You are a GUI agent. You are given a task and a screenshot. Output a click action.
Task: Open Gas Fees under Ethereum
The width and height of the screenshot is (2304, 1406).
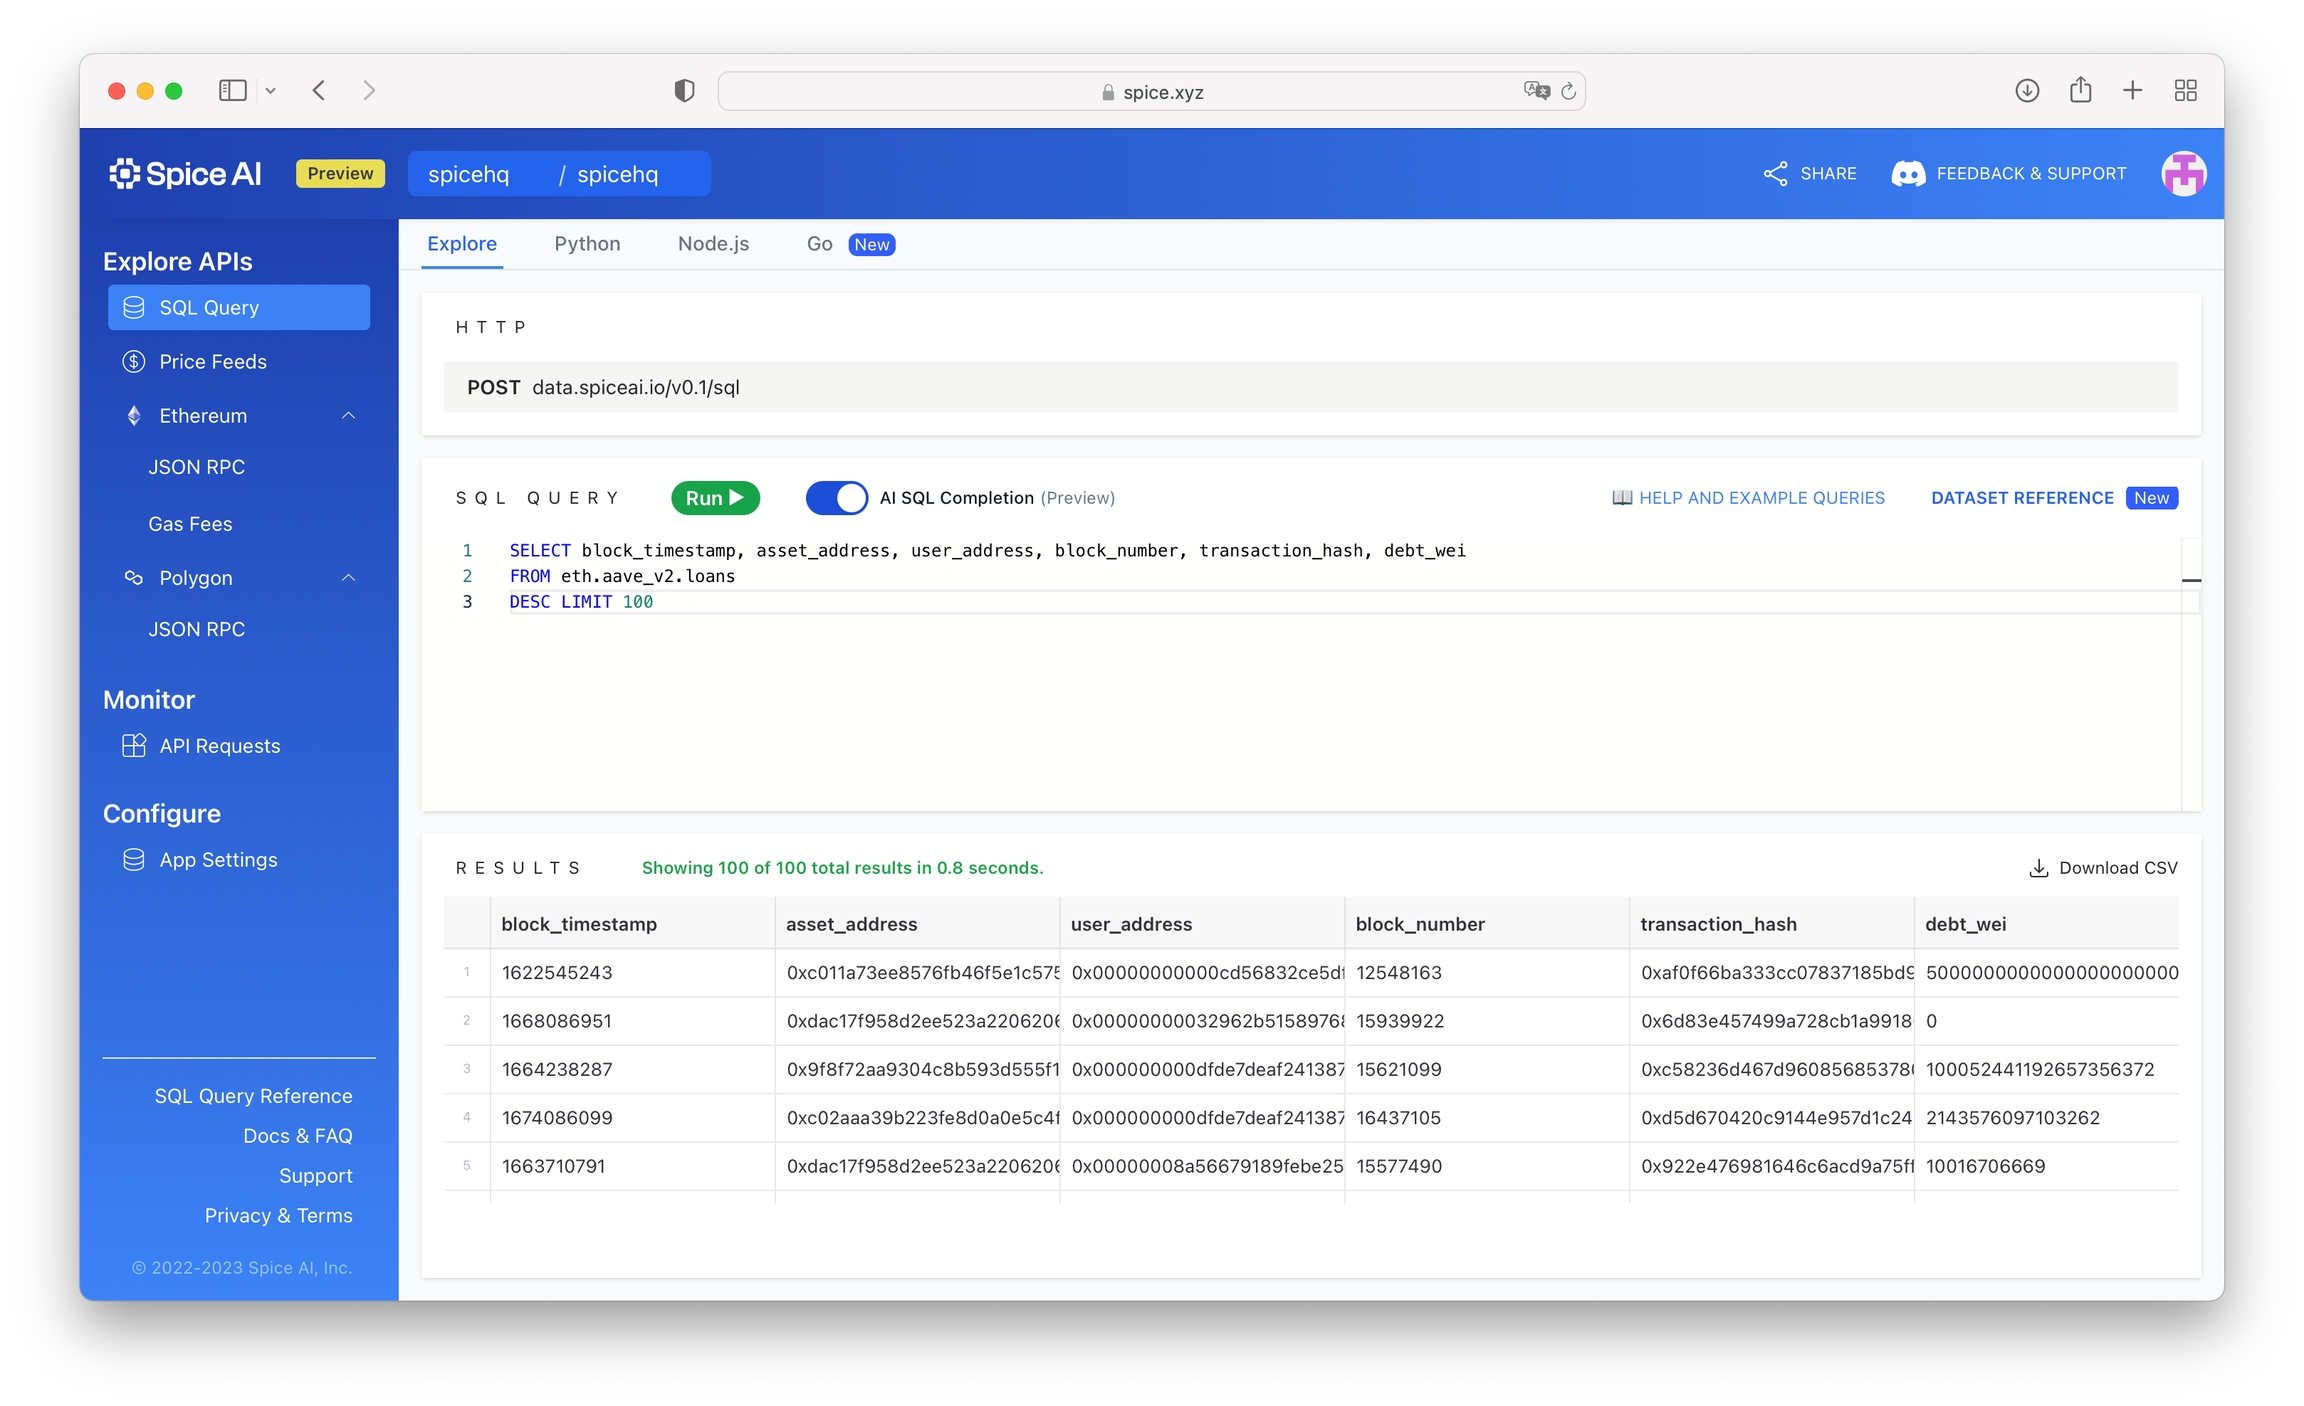(x=190, y=524)
